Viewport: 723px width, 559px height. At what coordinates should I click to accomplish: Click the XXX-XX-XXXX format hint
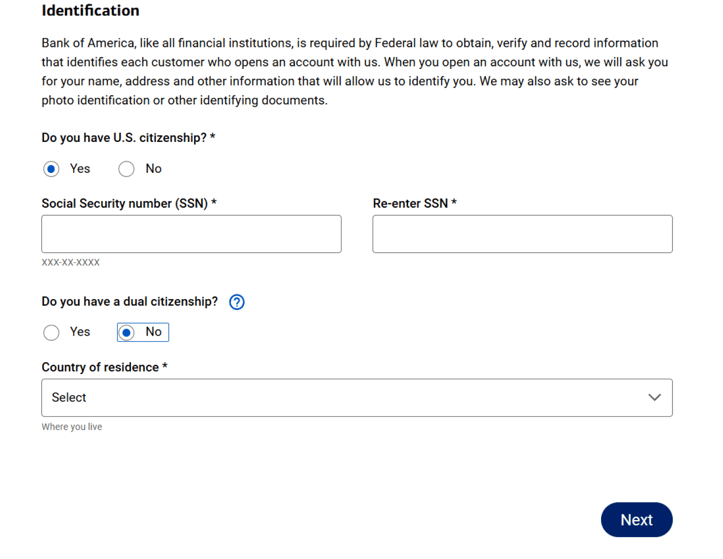point(71,262)
